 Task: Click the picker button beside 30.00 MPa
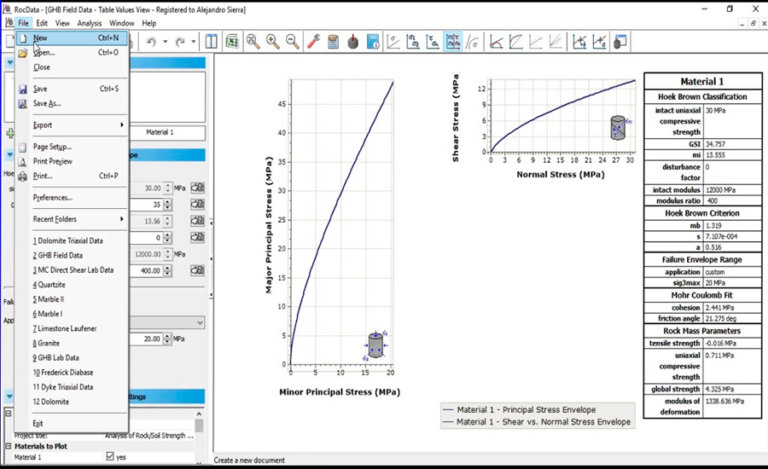(x=197, y=188)
